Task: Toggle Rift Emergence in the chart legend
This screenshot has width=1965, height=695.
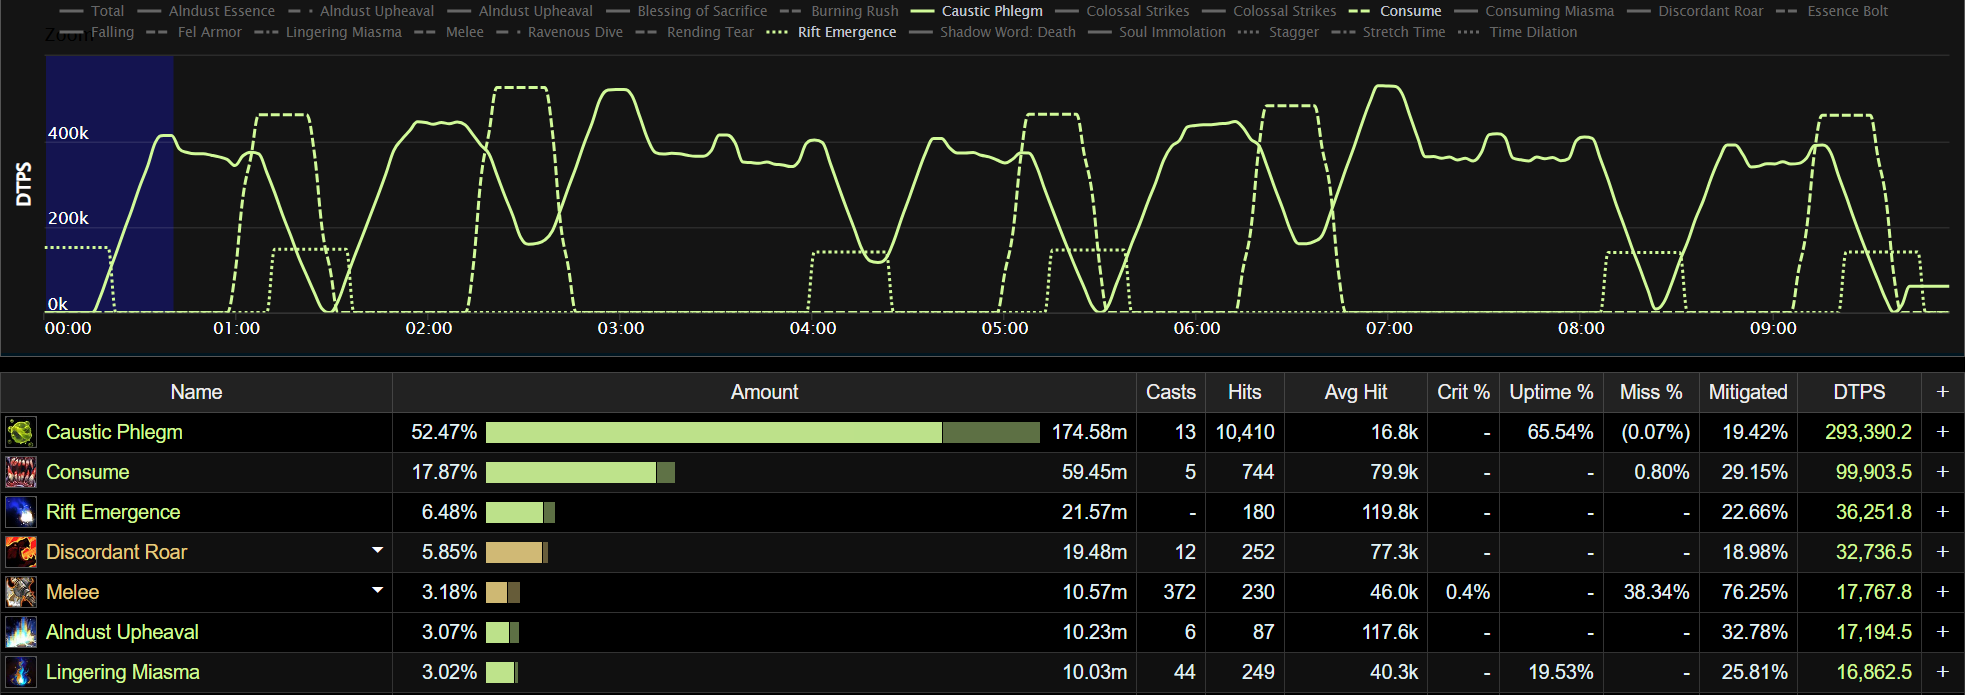Action: (846, 32)
